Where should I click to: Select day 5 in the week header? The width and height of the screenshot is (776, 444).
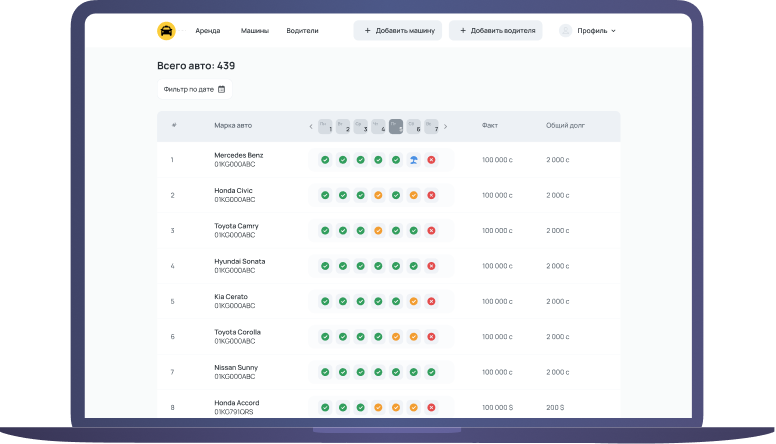point(396,127)
